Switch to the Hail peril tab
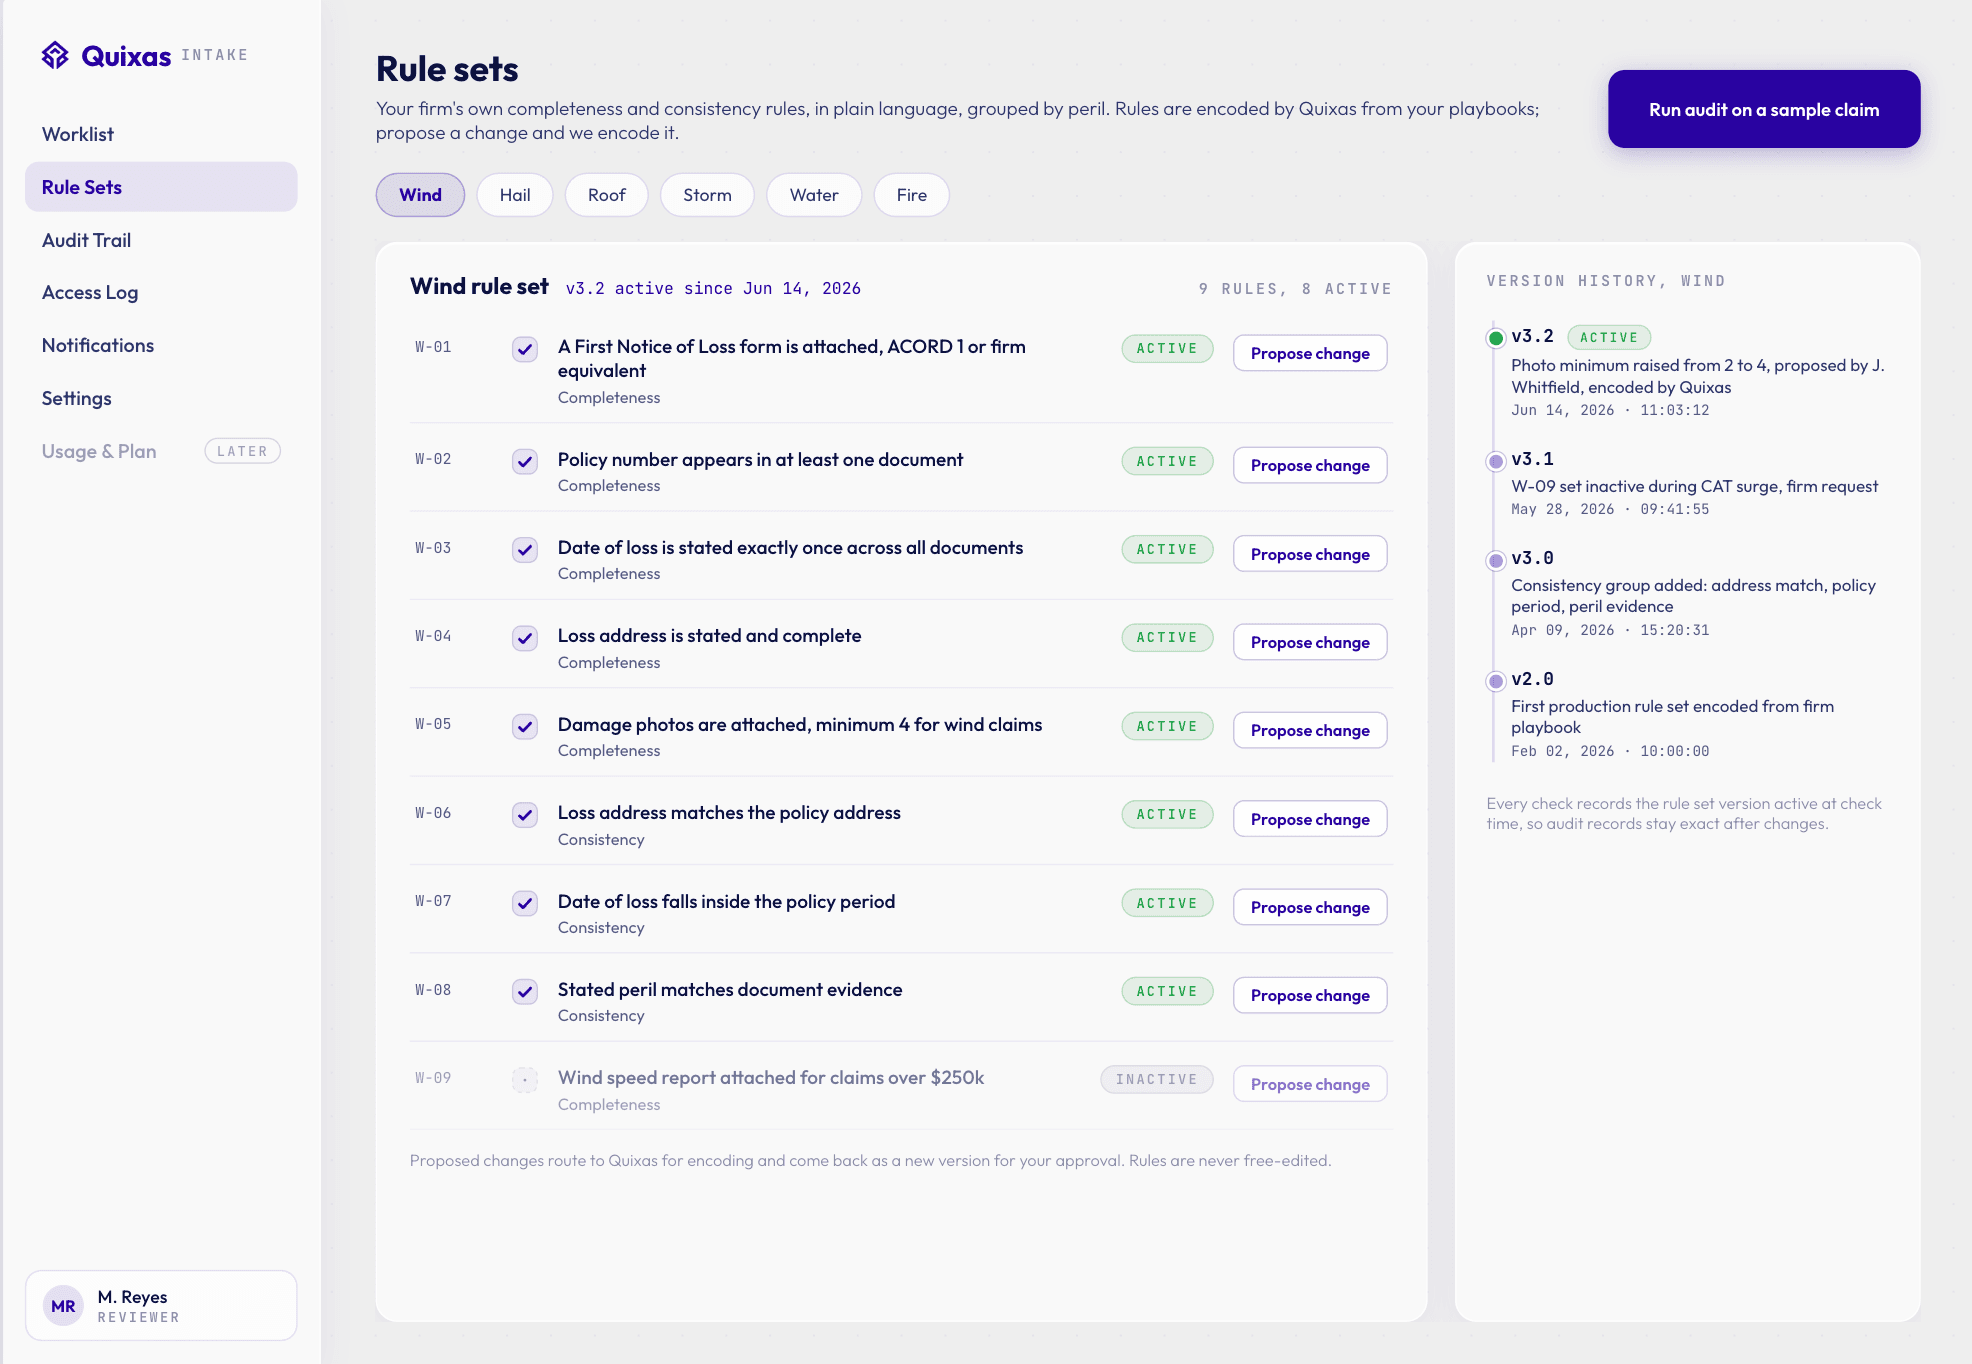Viewport: 1972px width, 1364px height. pos(515,195)
